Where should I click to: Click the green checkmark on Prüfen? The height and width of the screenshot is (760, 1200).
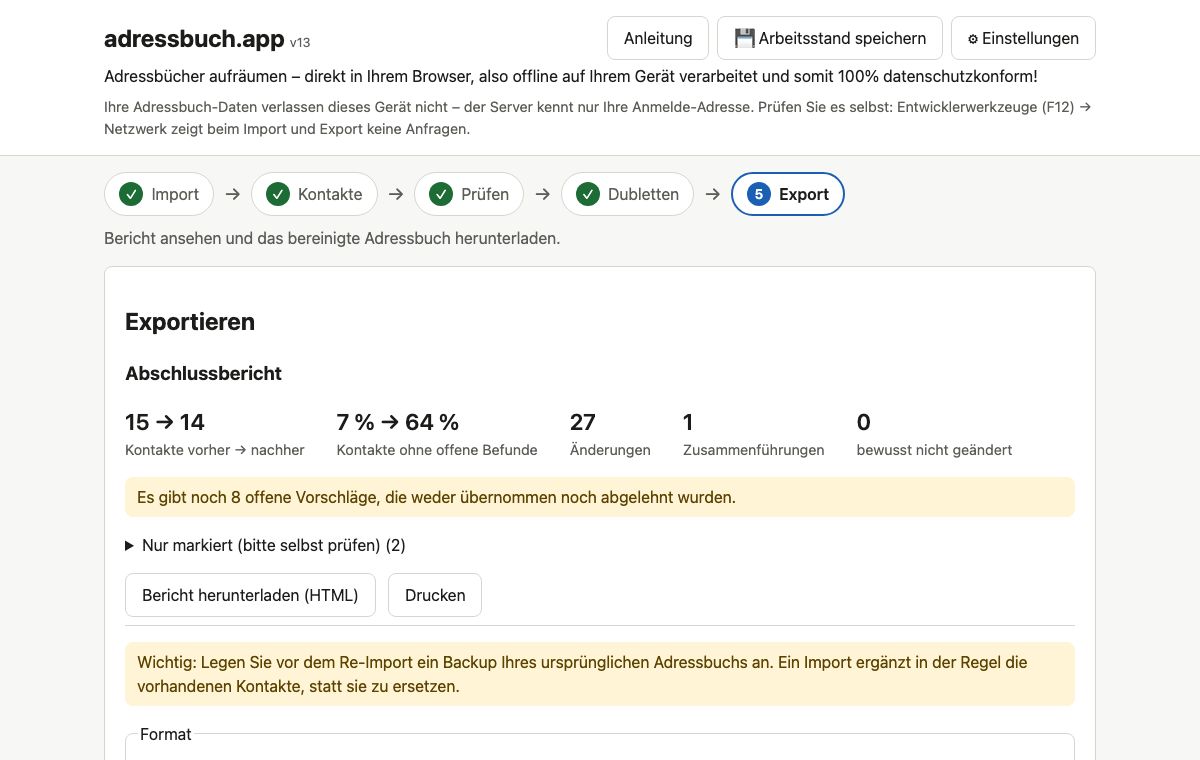click(x=441, y=194)
